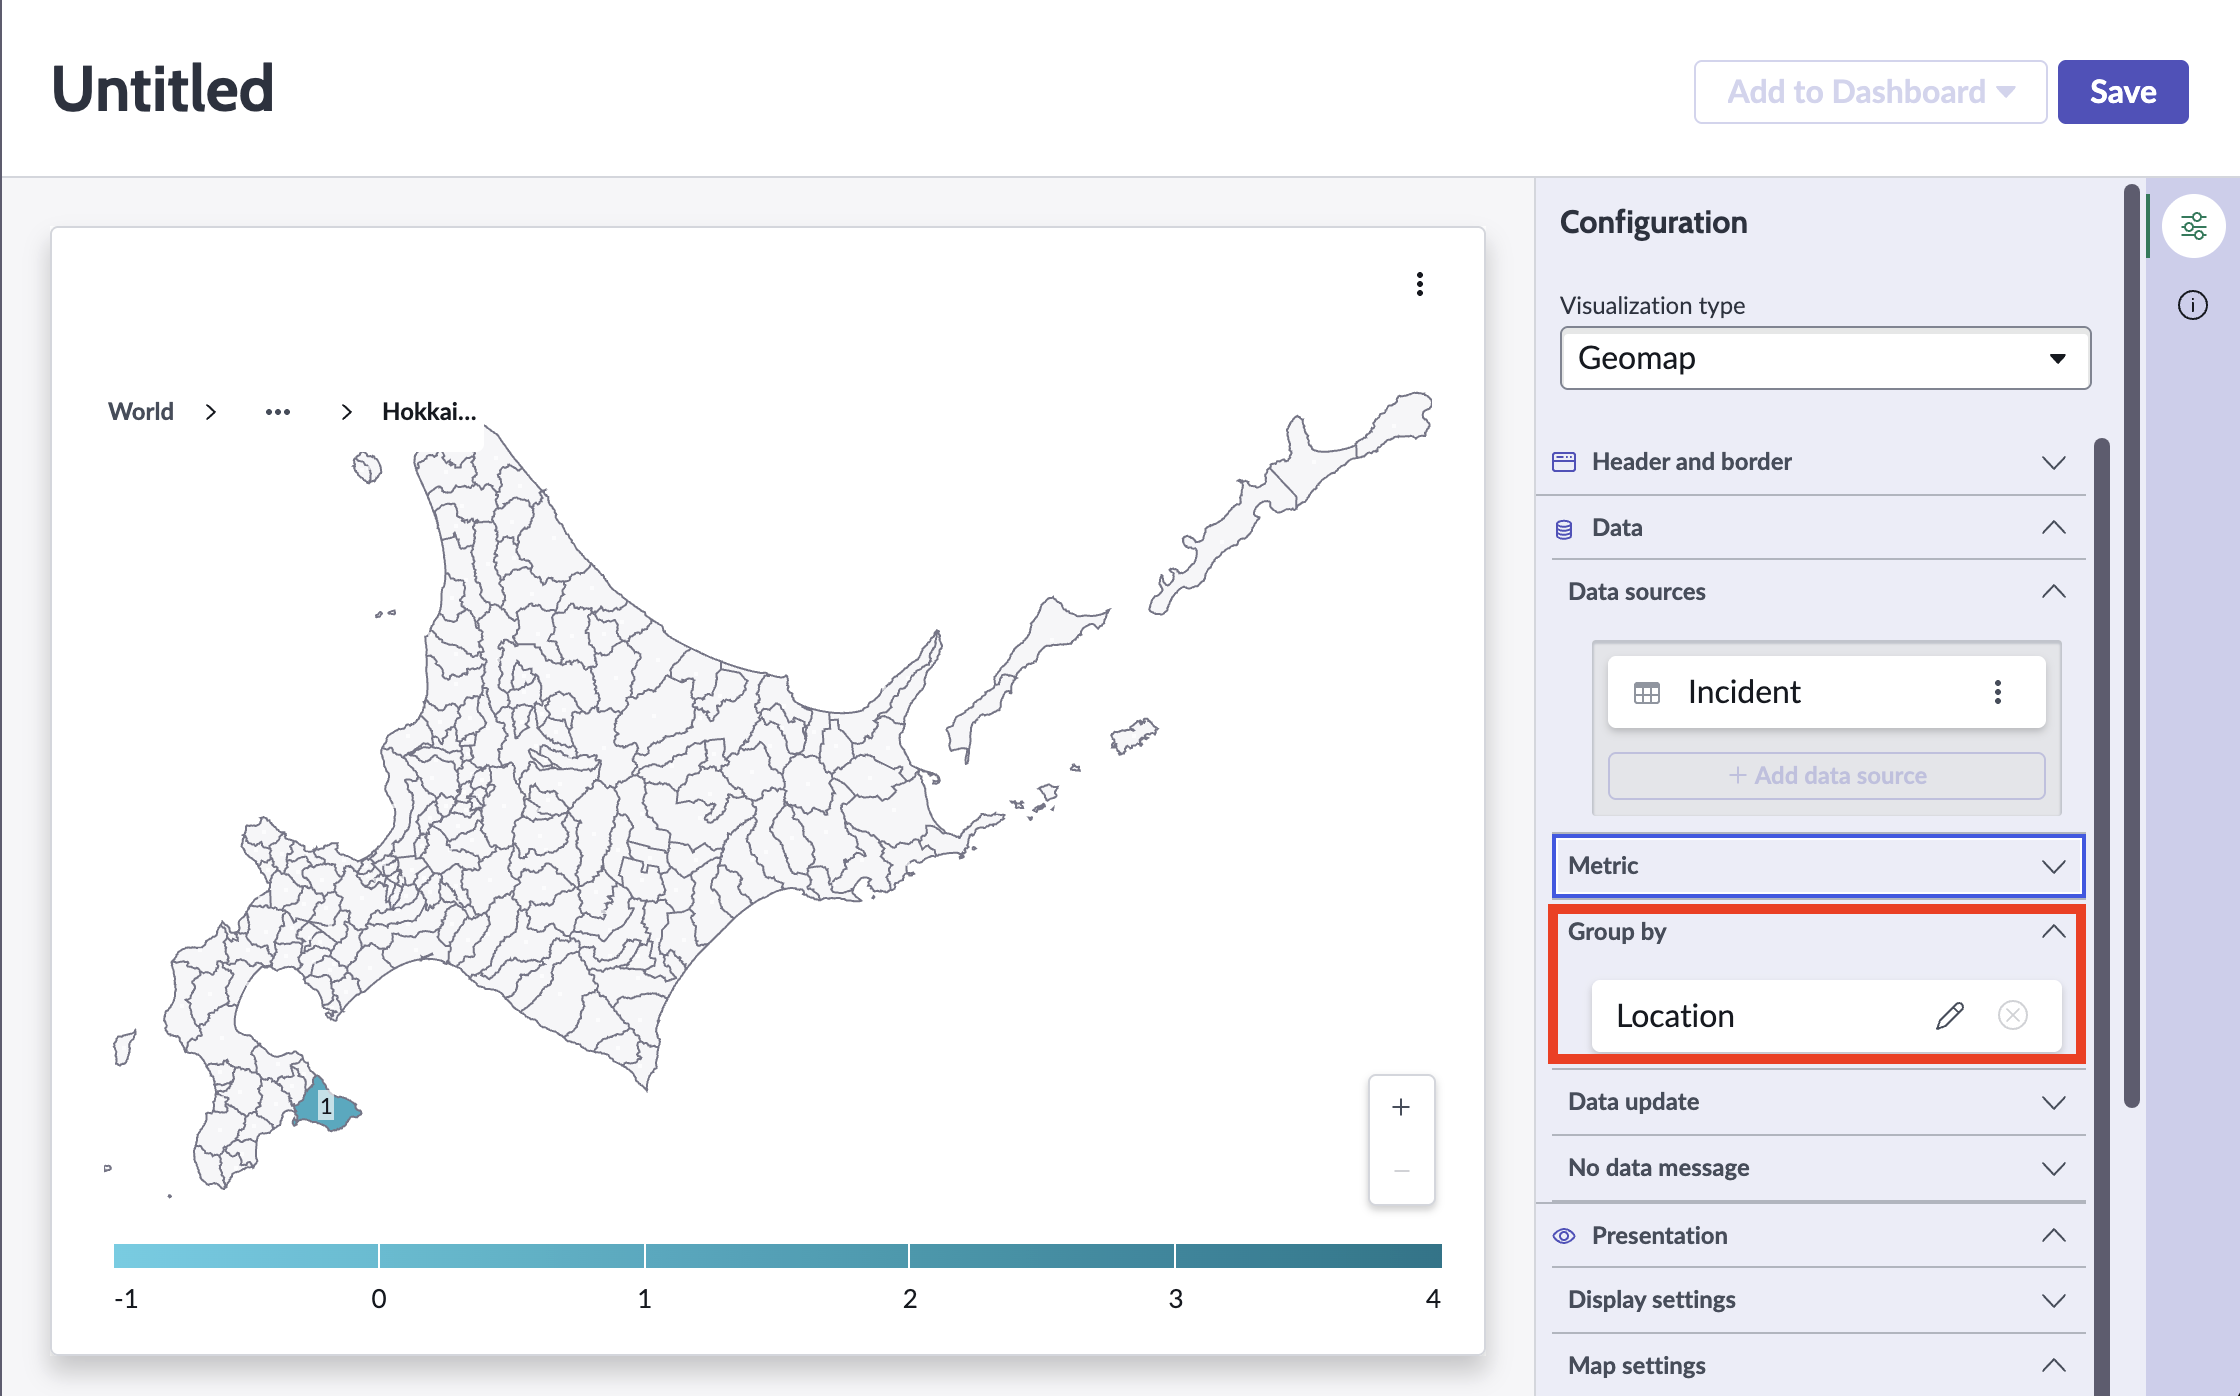Image resolution: width=2240 pixels, height=1396 pixels.
Task: Remove the Location group-by field
Action: pyautogui.click(x=2013, y=1015)
